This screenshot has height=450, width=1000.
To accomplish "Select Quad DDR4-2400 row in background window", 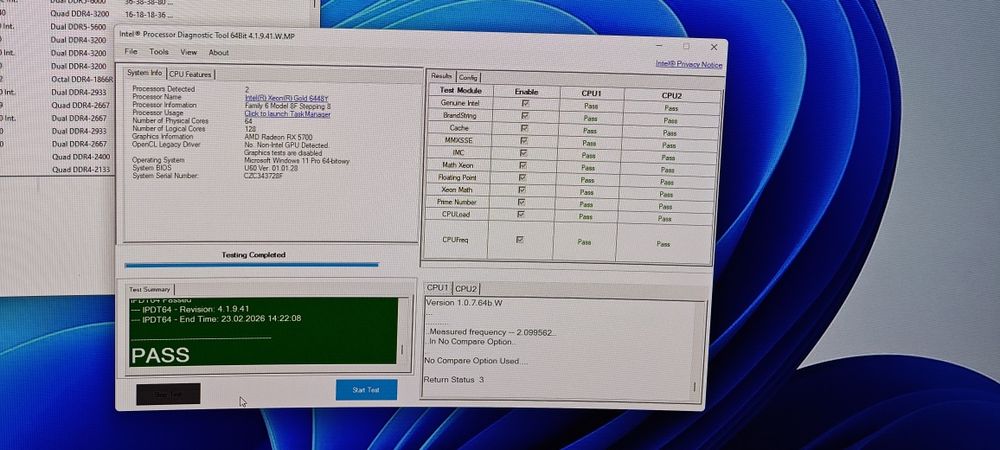I will pyautogui.click(x=80, y=157).
